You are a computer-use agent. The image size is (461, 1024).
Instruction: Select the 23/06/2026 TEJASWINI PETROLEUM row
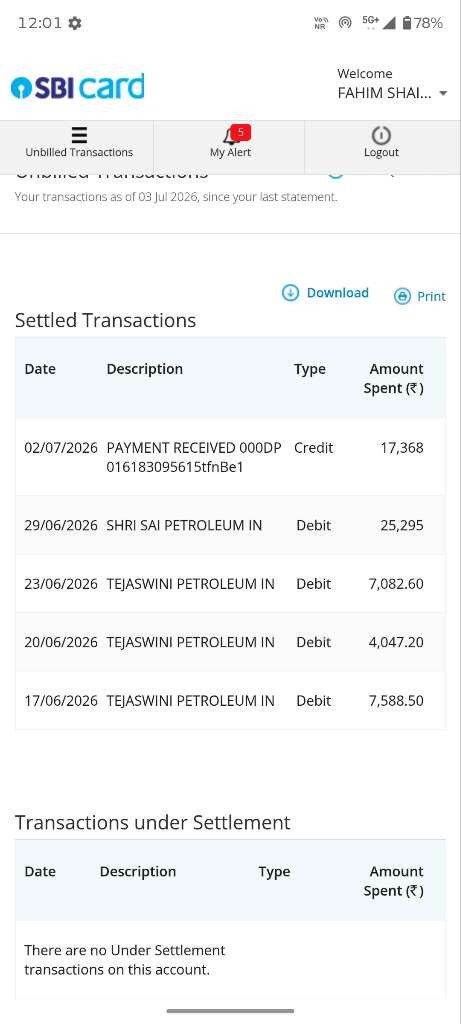tap(230, 583)
